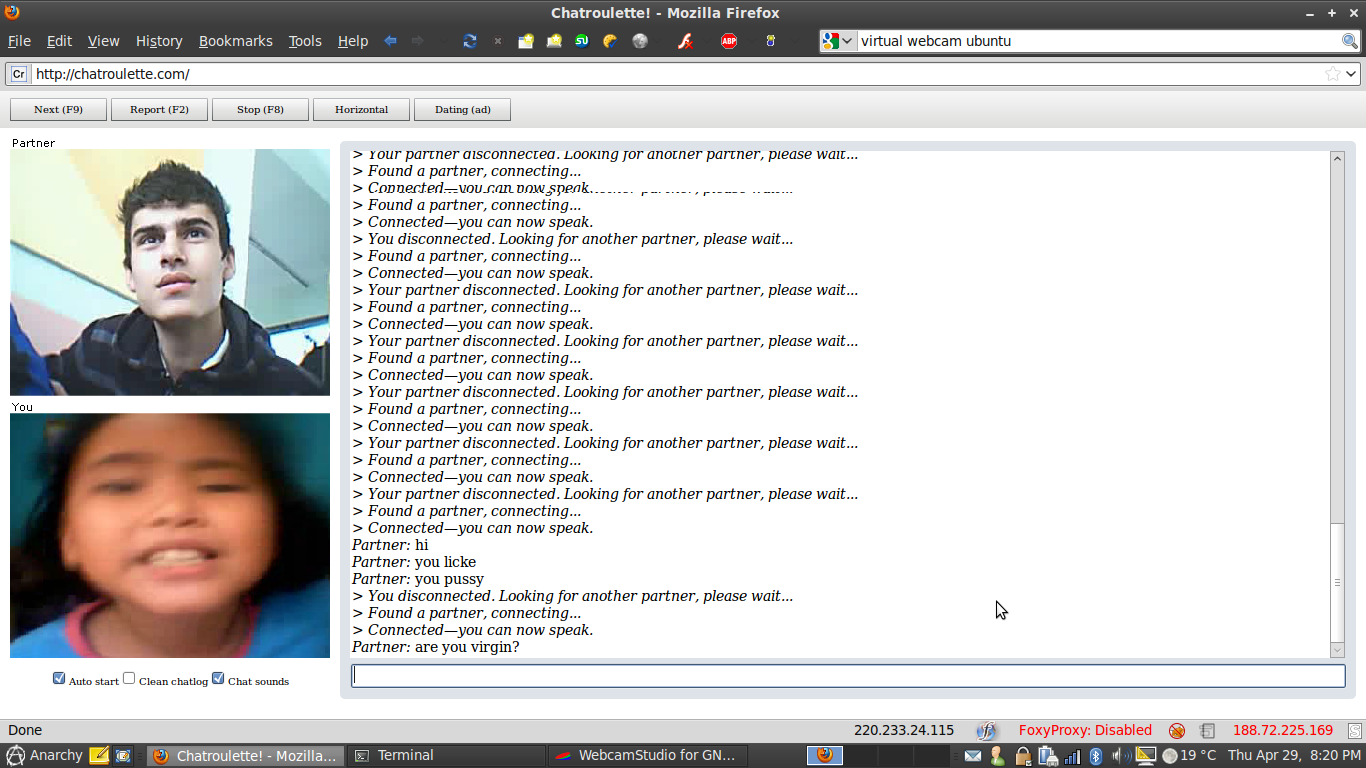Click the blue 'f' status bar icon
1366x768 pixels.
pyautogui.click(x=987, y=731)
